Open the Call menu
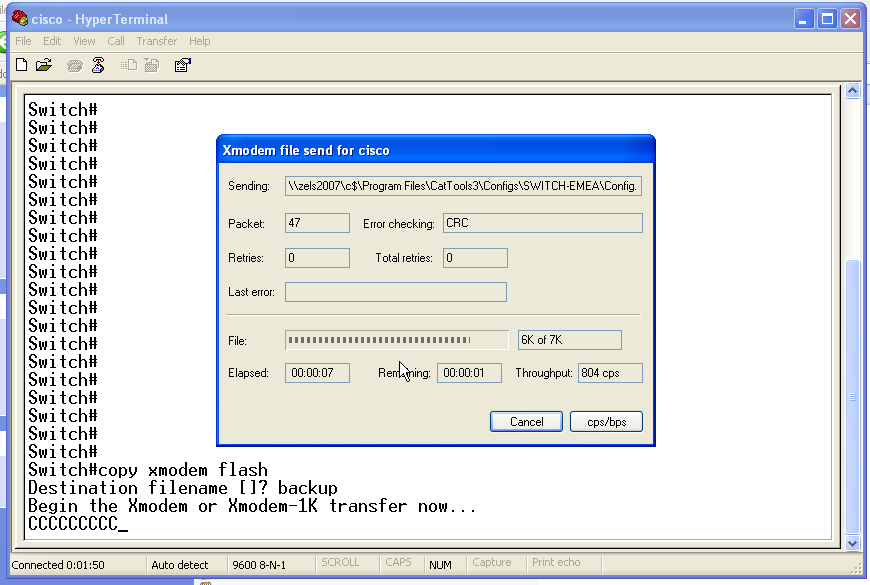Viewport: 870px width, 585px height. (116, 41)
